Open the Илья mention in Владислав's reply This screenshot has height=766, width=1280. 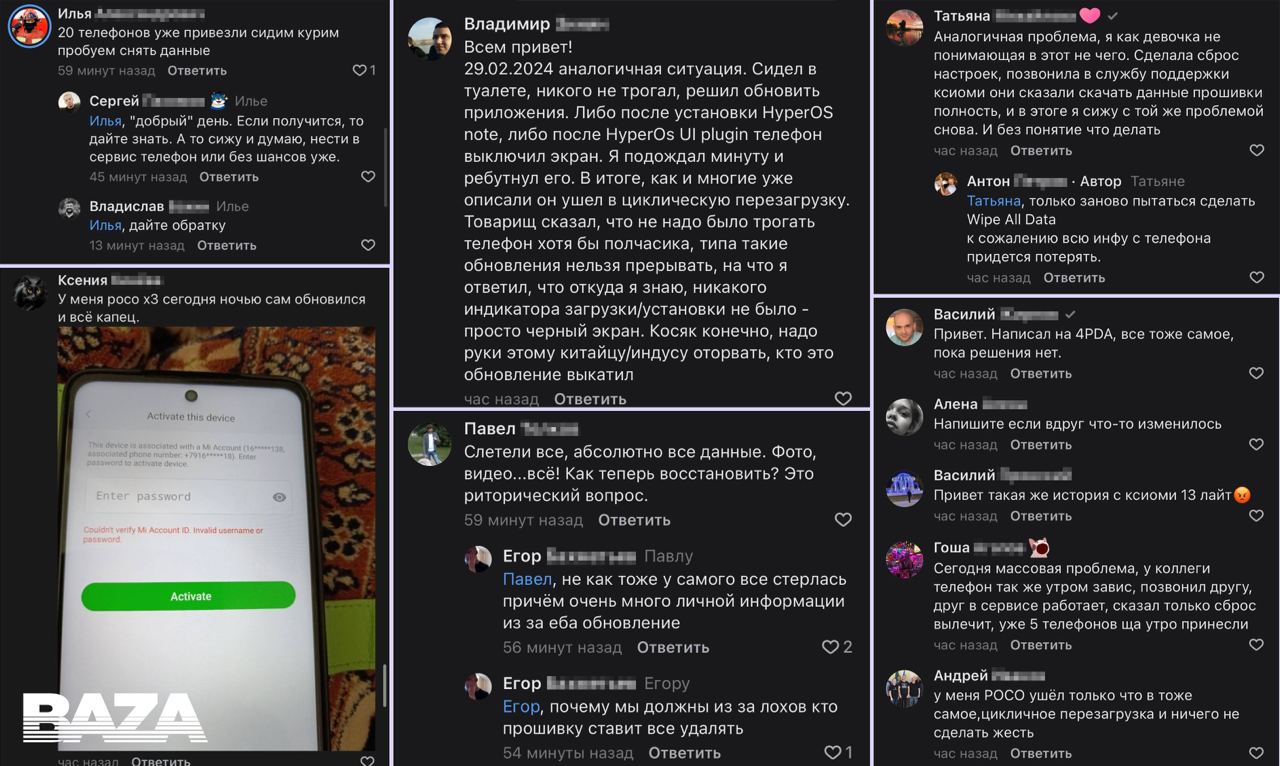tap(105, 226)
